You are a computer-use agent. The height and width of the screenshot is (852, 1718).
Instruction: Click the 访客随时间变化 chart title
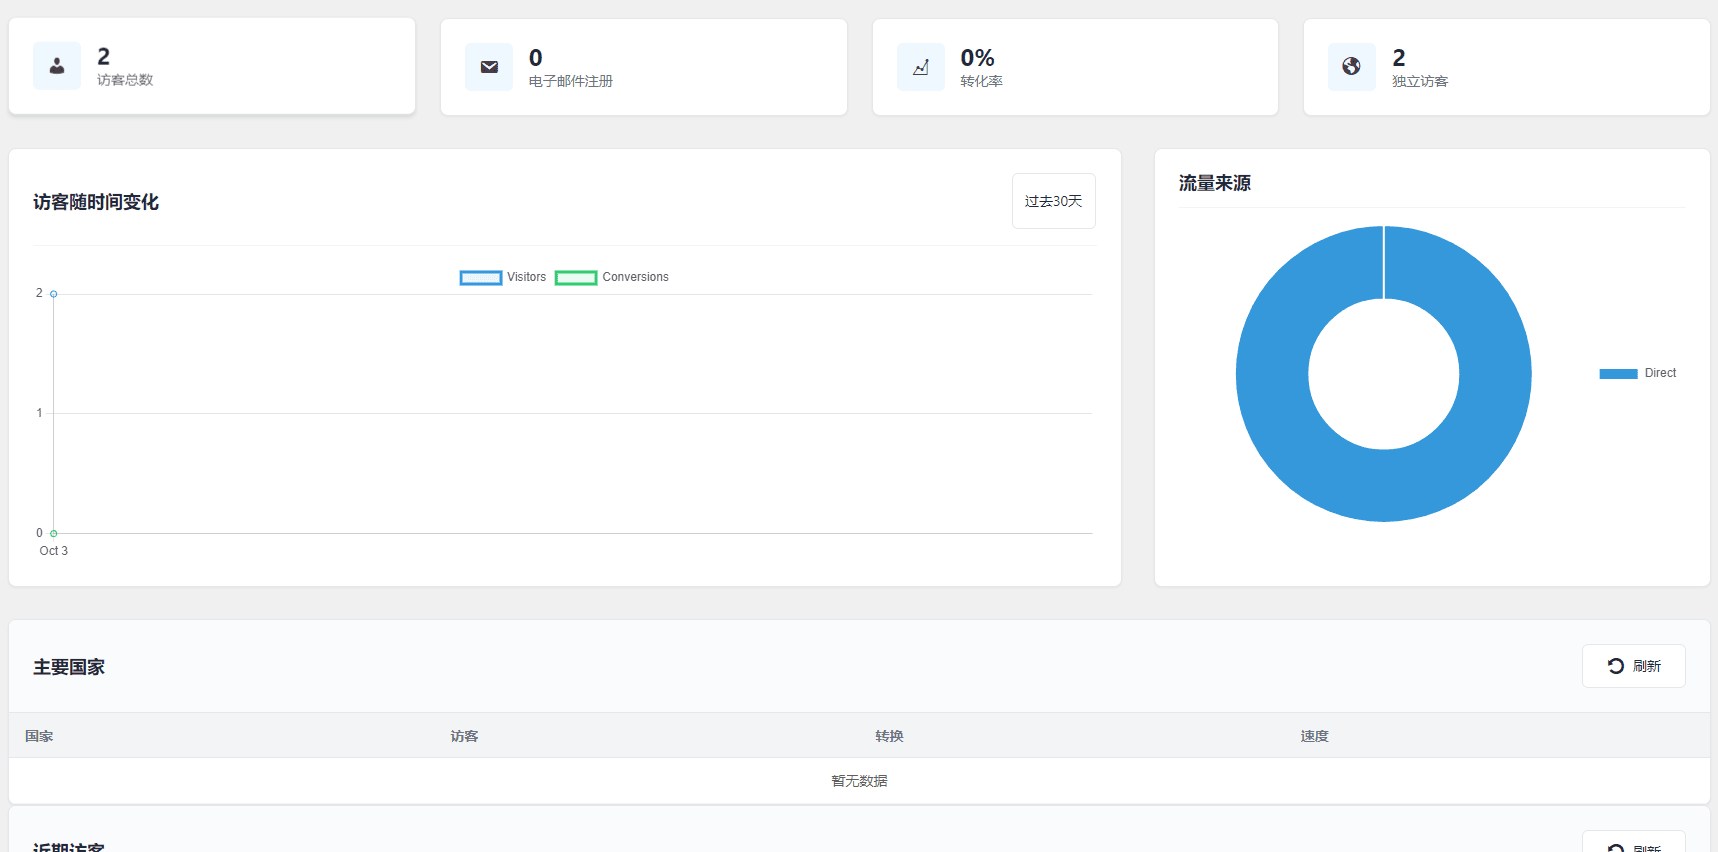coord(96,202)
